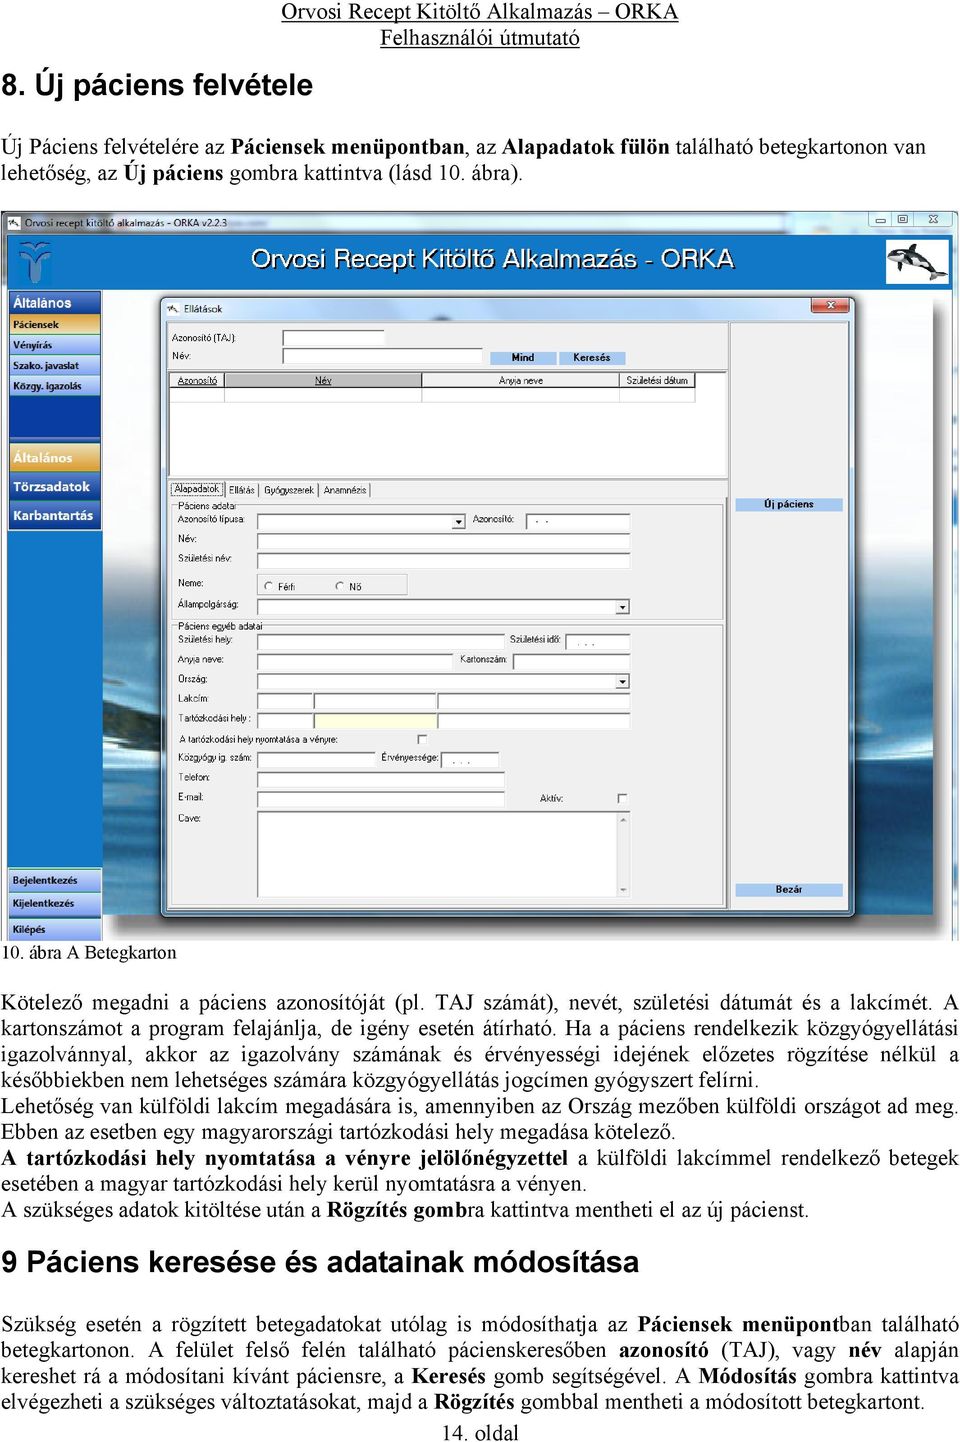960x1442 pixels.
Task: Sort by the Születési dátum column header
Action: coord(657,381)
